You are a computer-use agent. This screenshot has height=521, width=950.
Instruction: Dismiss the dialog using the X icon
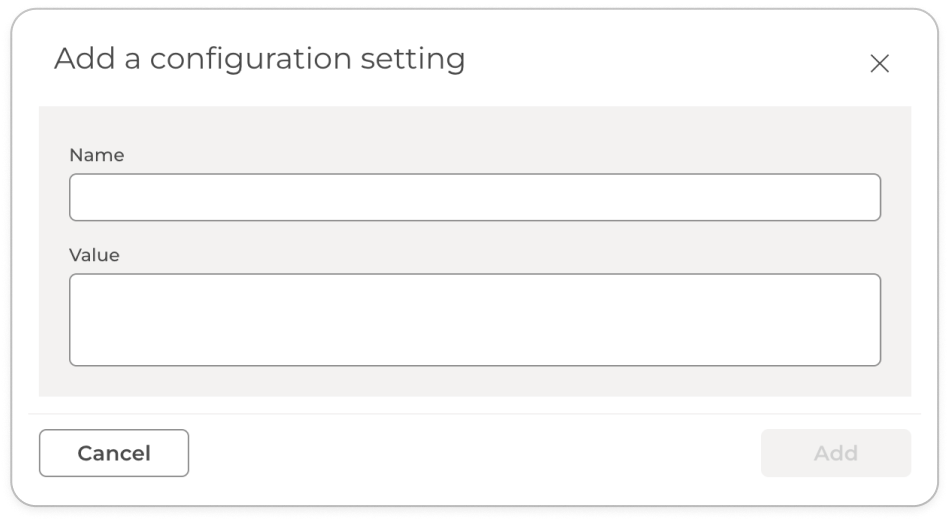[879, 63]
